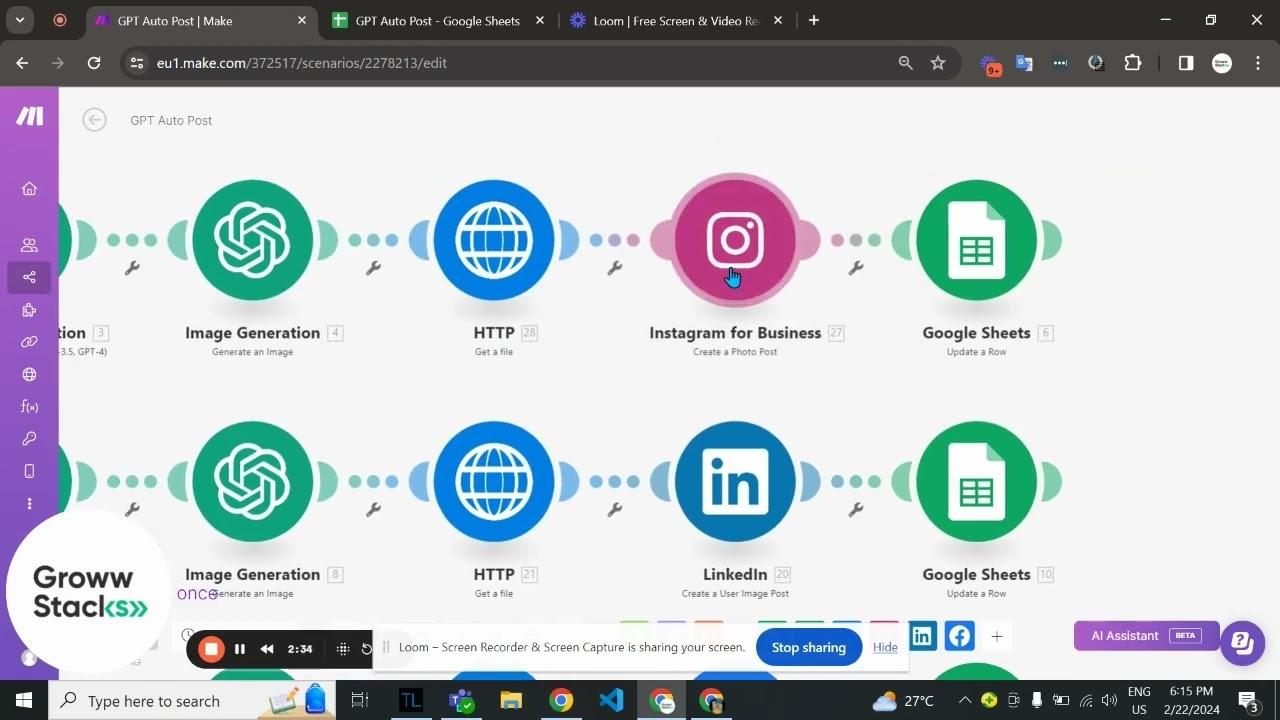Open the Google Sheets module numbered 6

coord(976,240)
